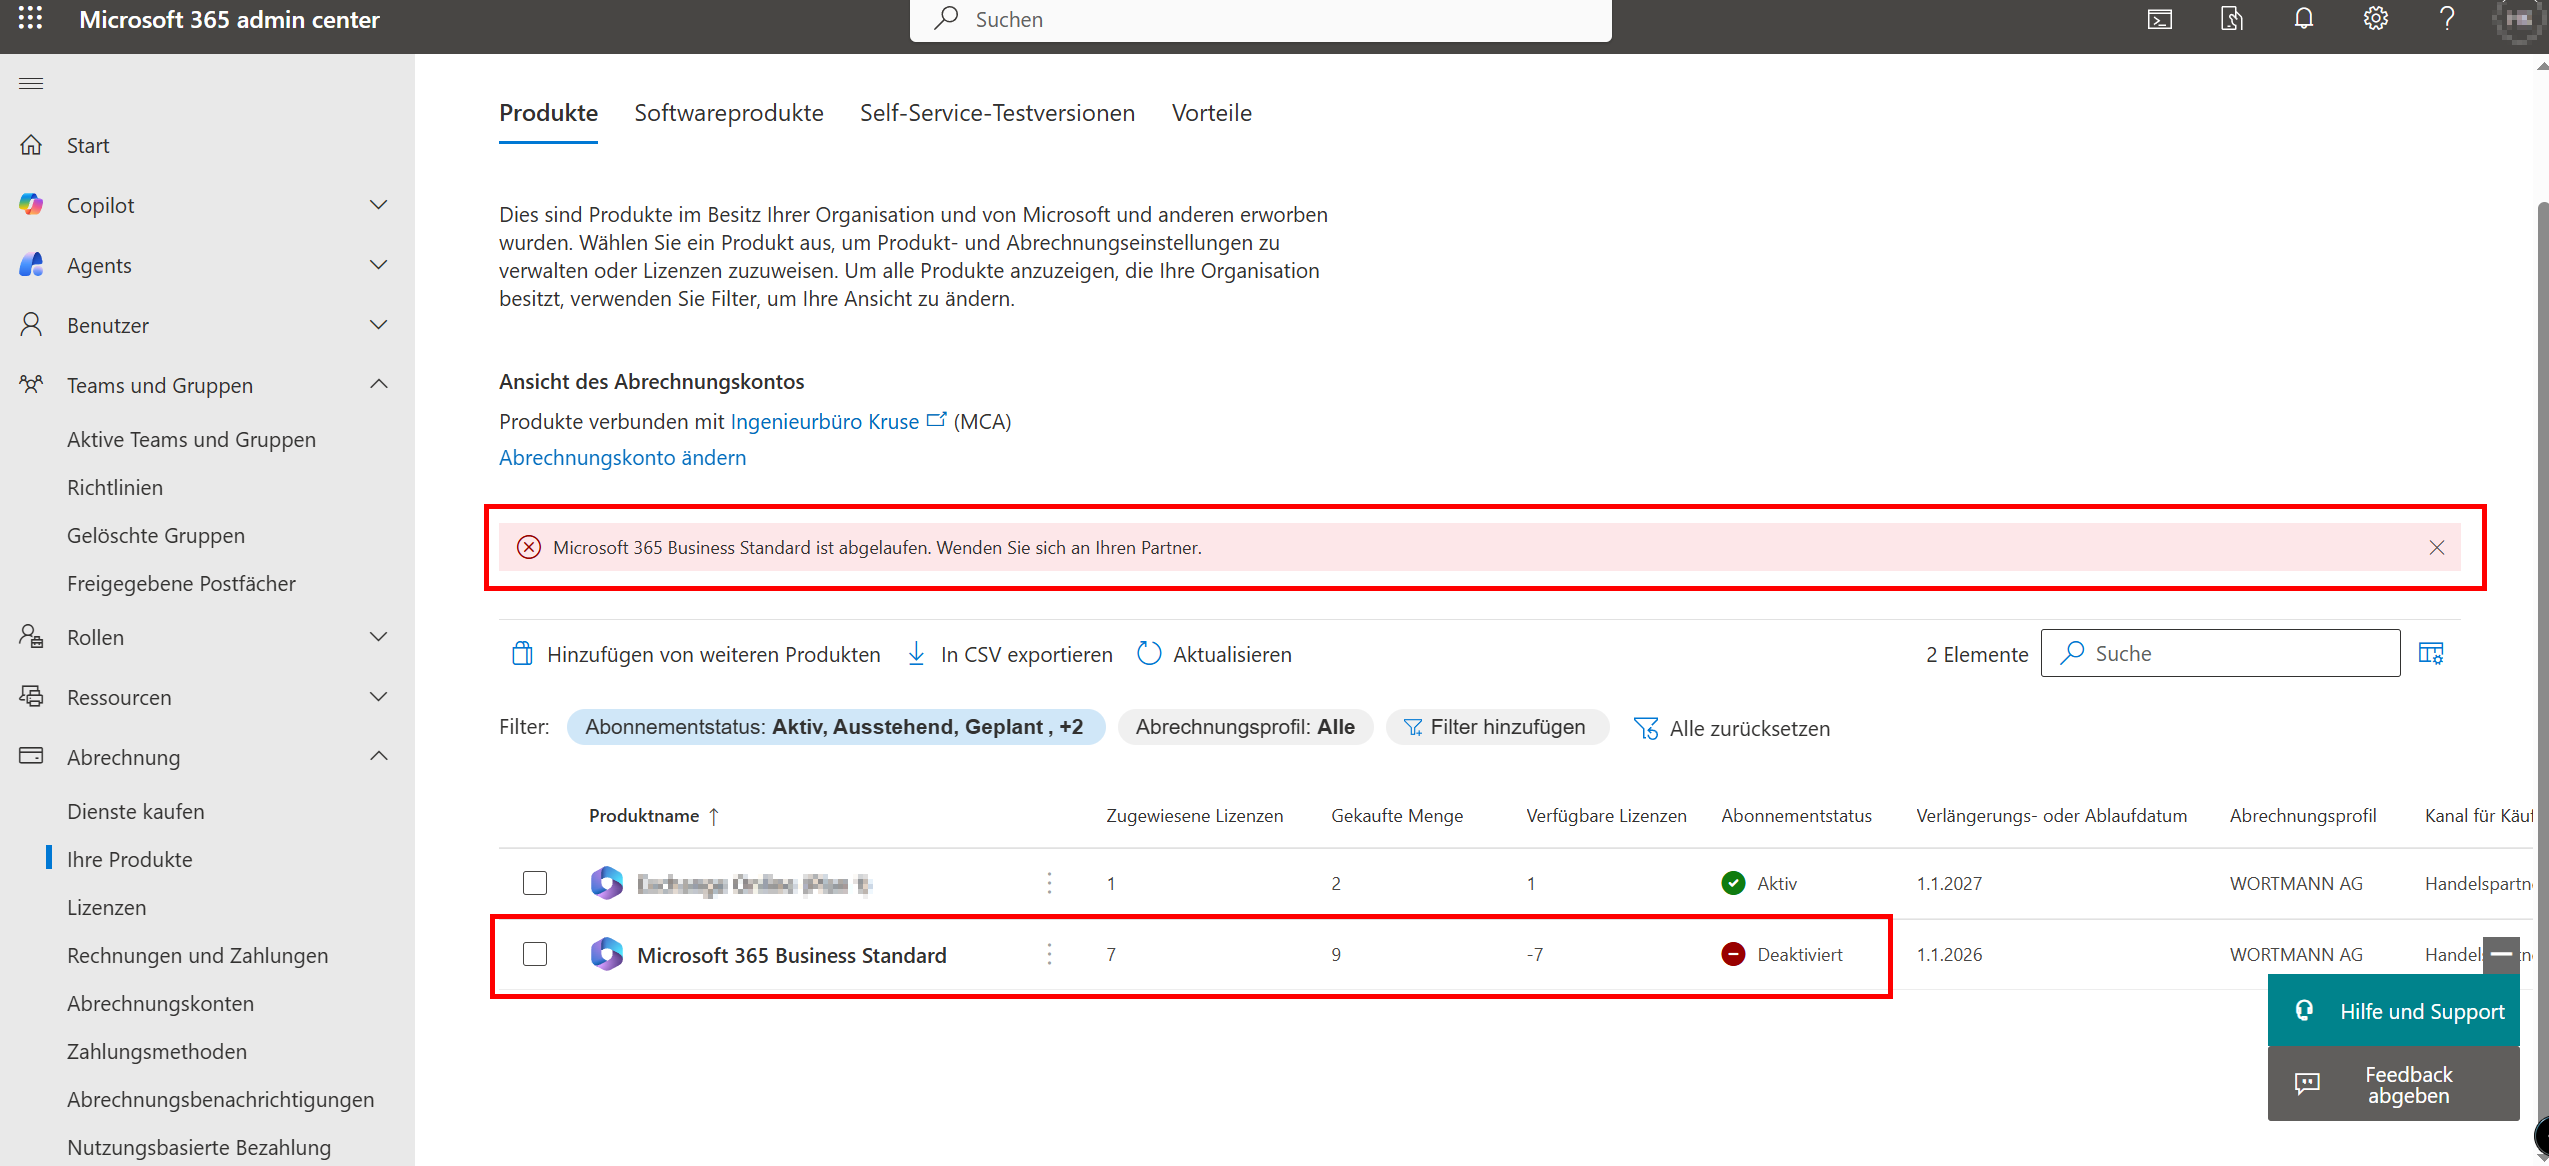Check the Microsoft 365 Business Standard row checkbox
The image size is (2549, 1166).
pos(535,955)
